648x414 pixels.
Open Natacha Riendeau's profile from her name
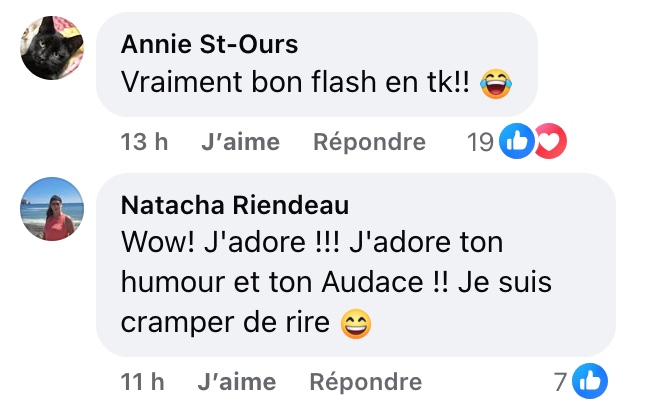235,205
